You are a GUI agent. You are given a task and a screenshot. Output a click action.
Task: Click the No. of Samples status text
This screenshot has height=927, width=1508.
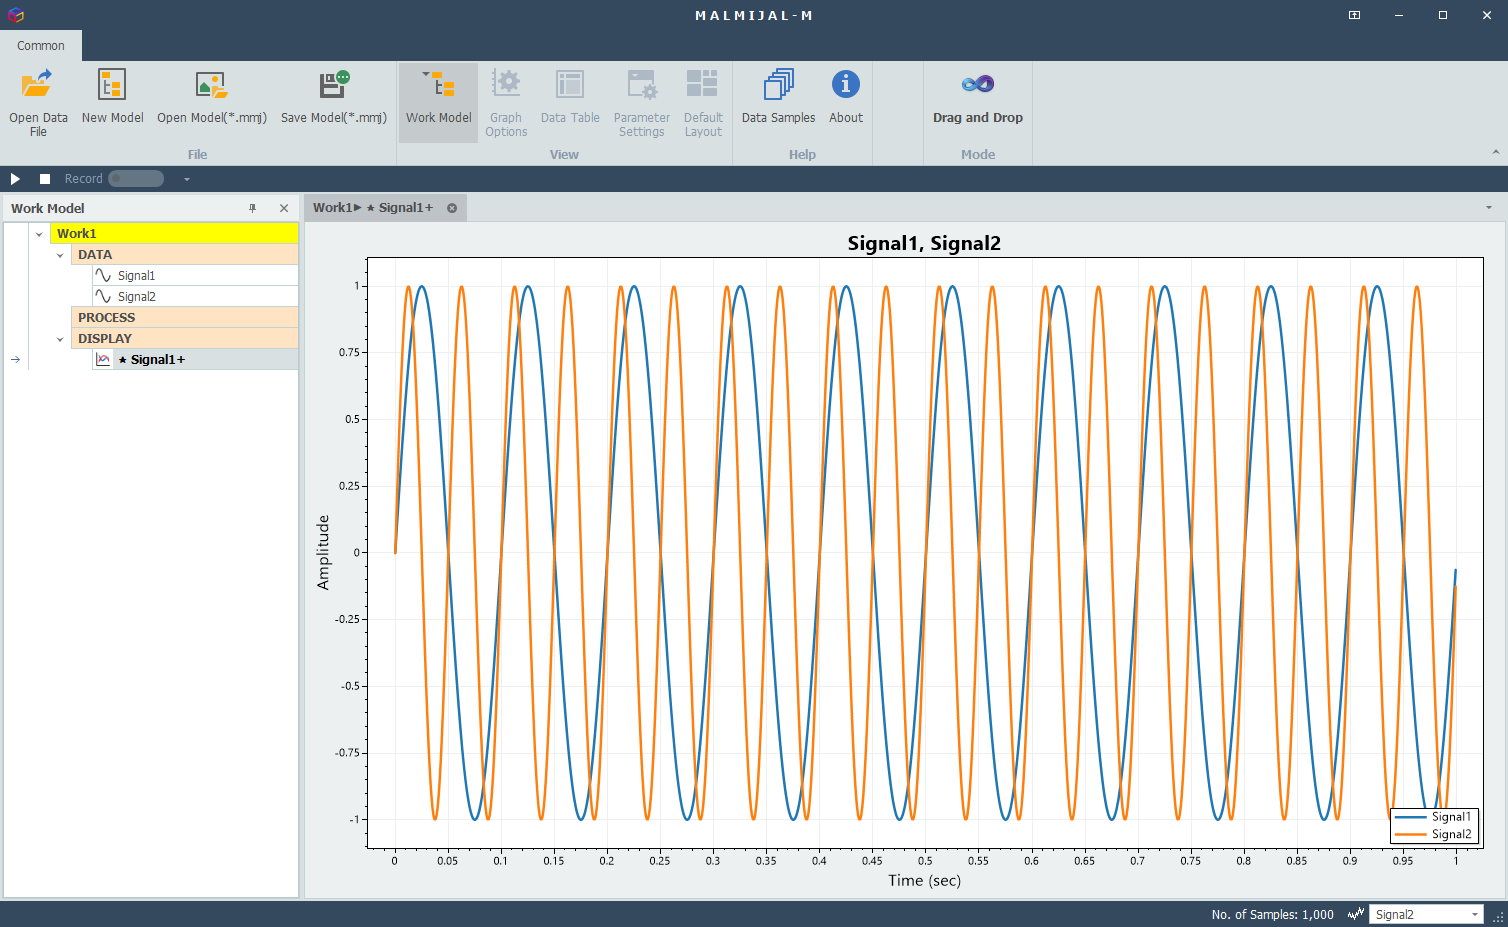[1272, 914]
